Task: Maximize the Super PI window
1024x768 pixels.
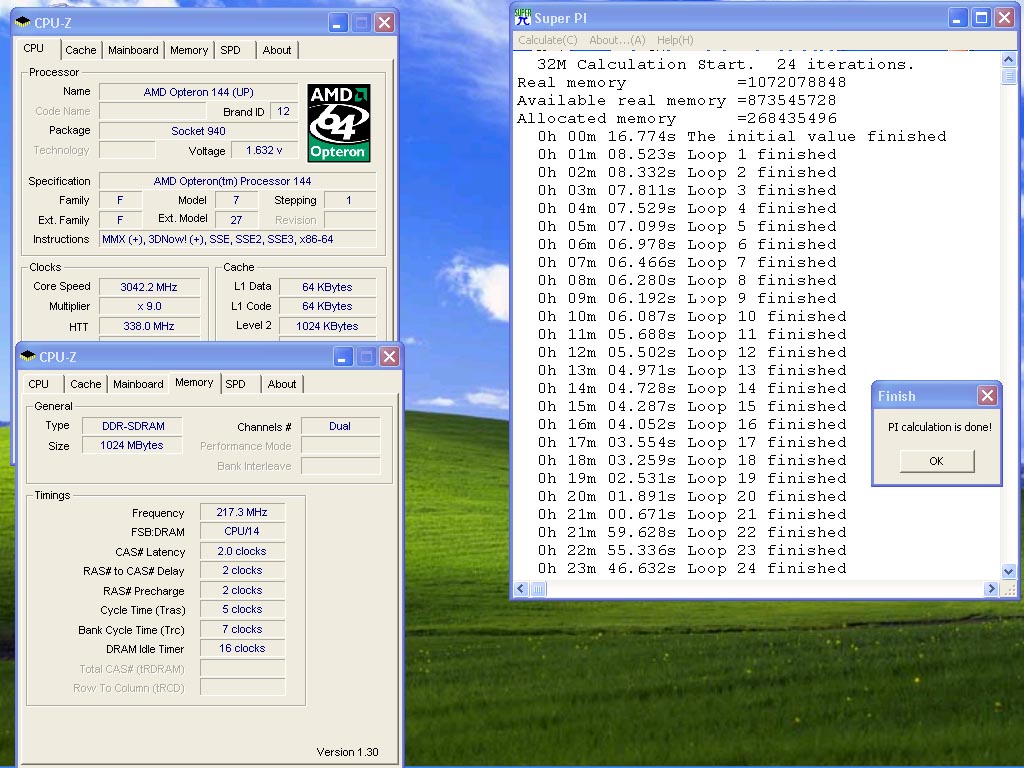Action: tap(981, 18)
